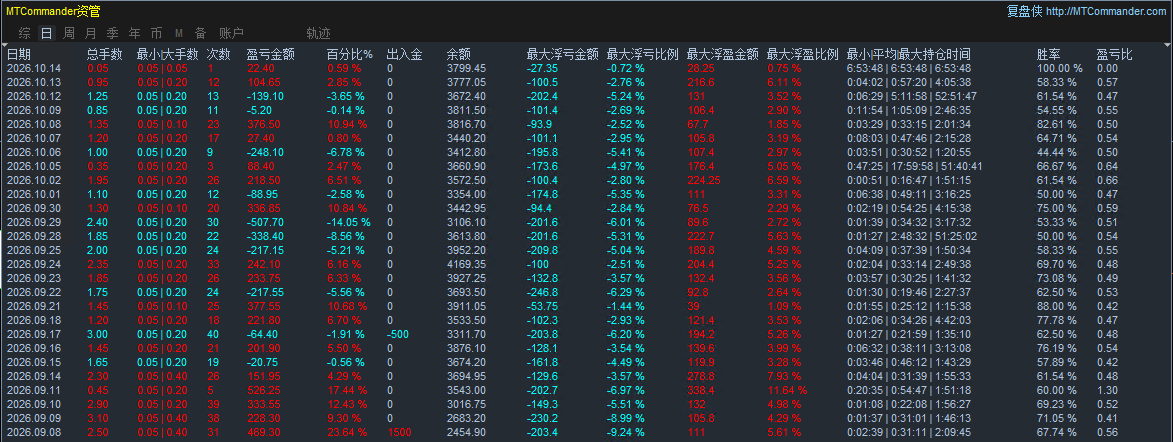
Task: Open the 轨迹 track tab
Action: pos(319,33)
